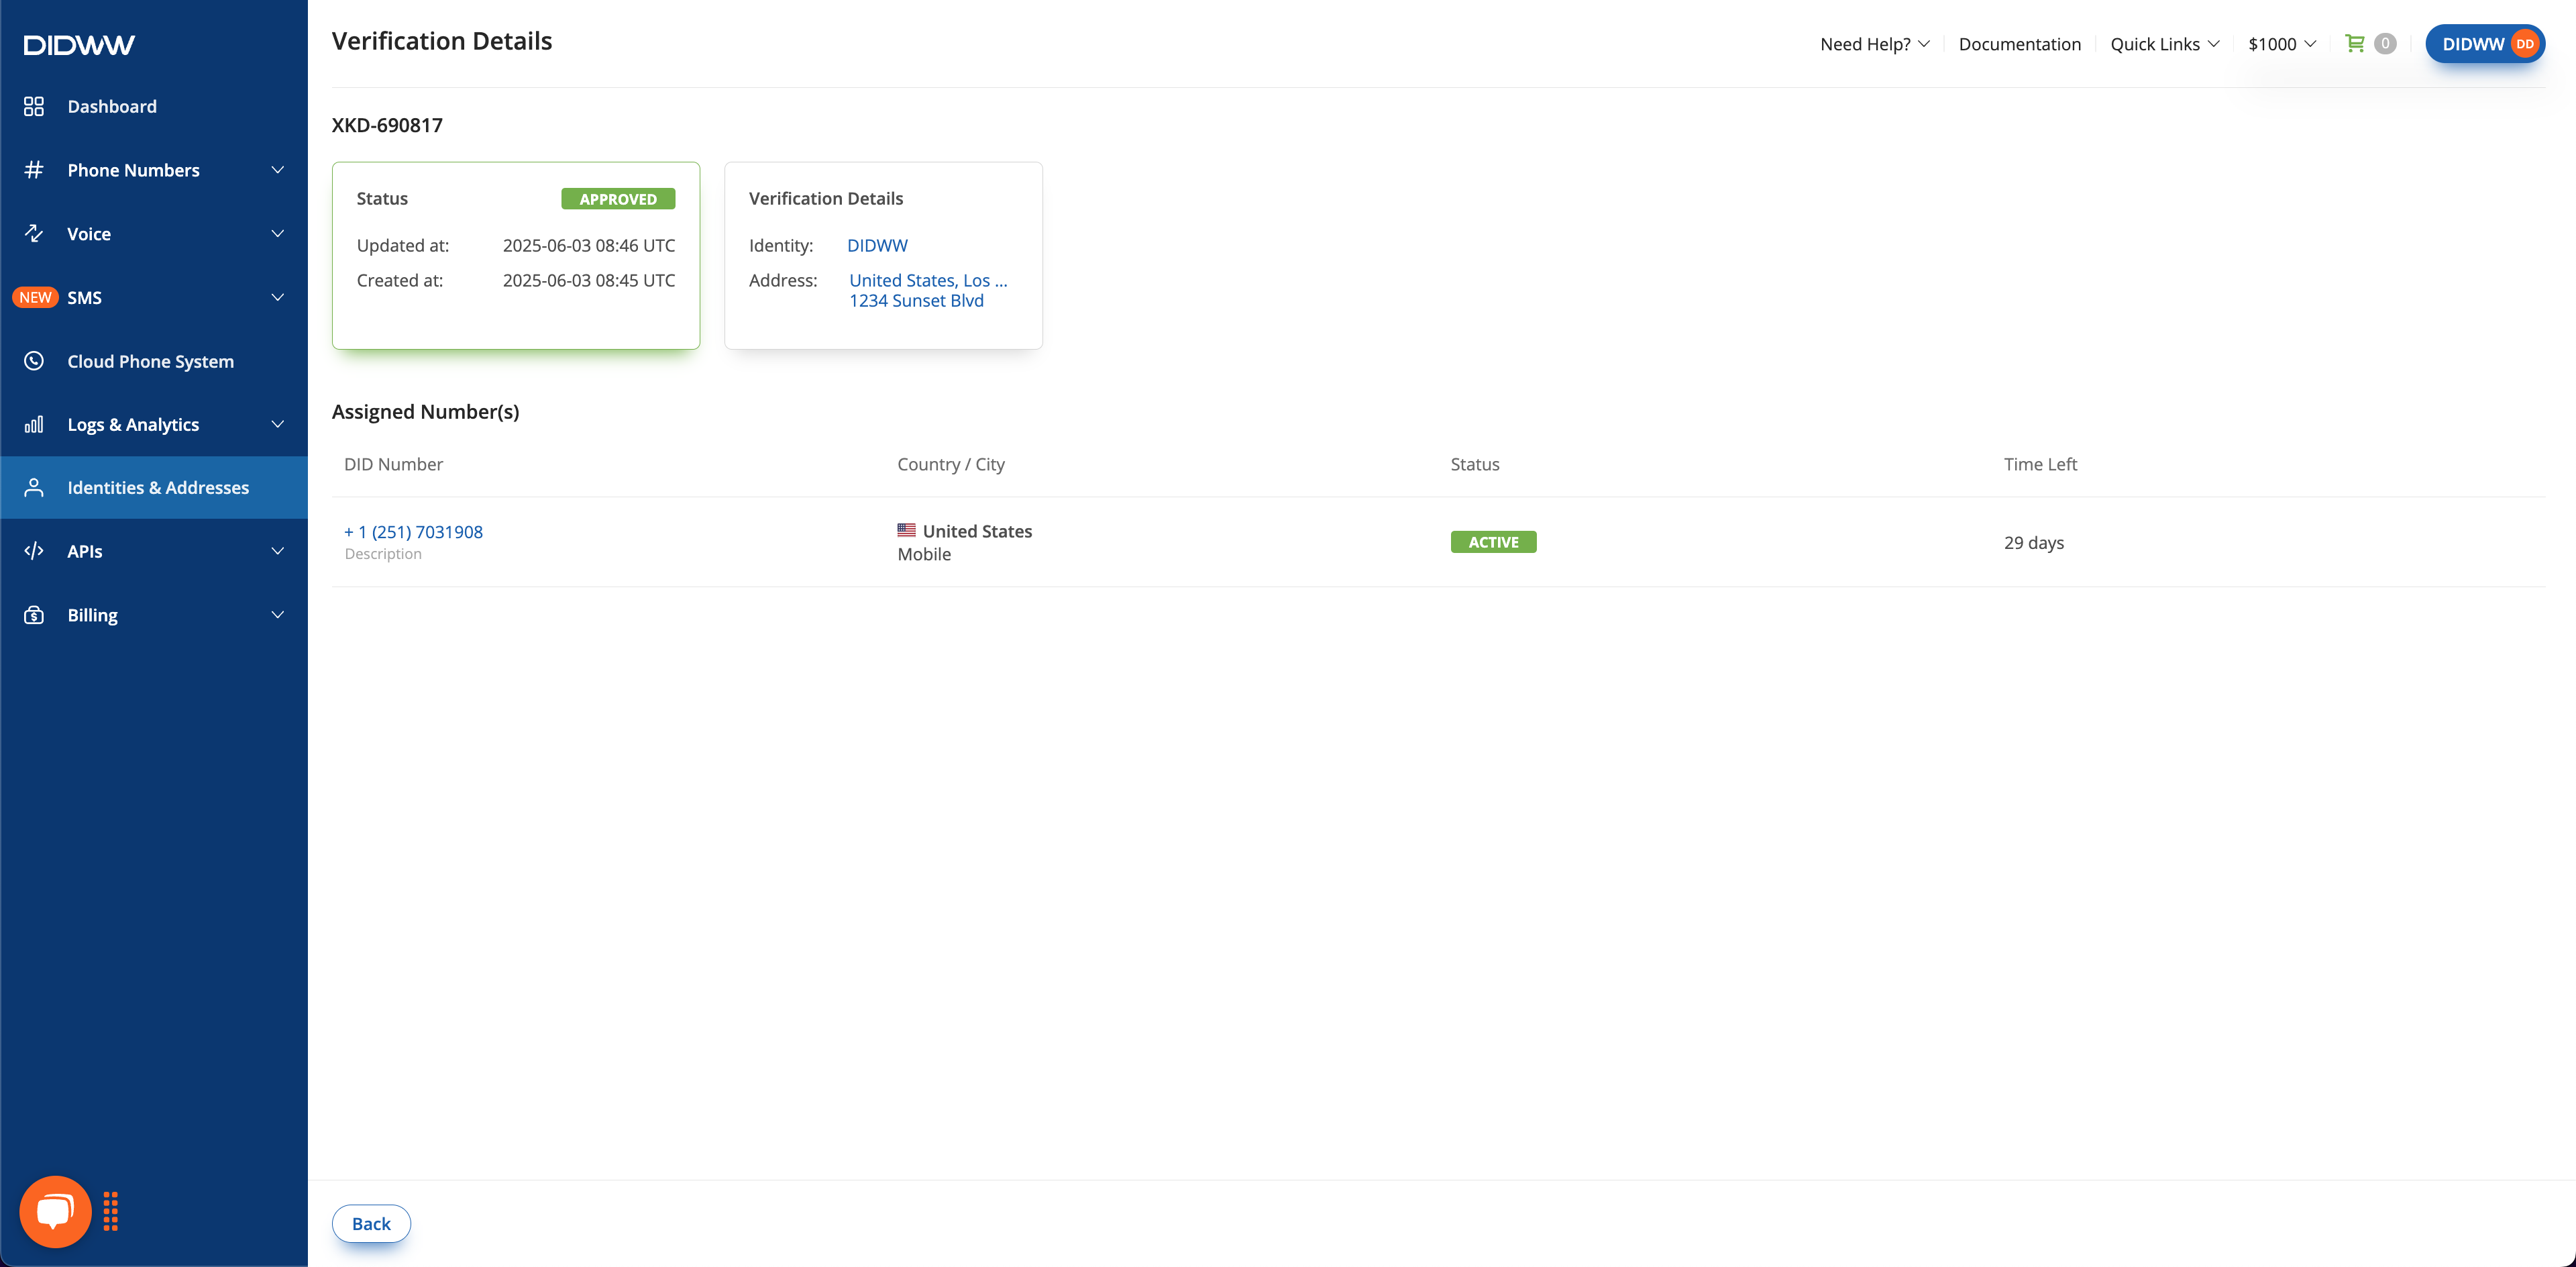Click the Description text under DID number
Image resolution: width=2576 pixels, height=1267 pixels.
(383, 554)
